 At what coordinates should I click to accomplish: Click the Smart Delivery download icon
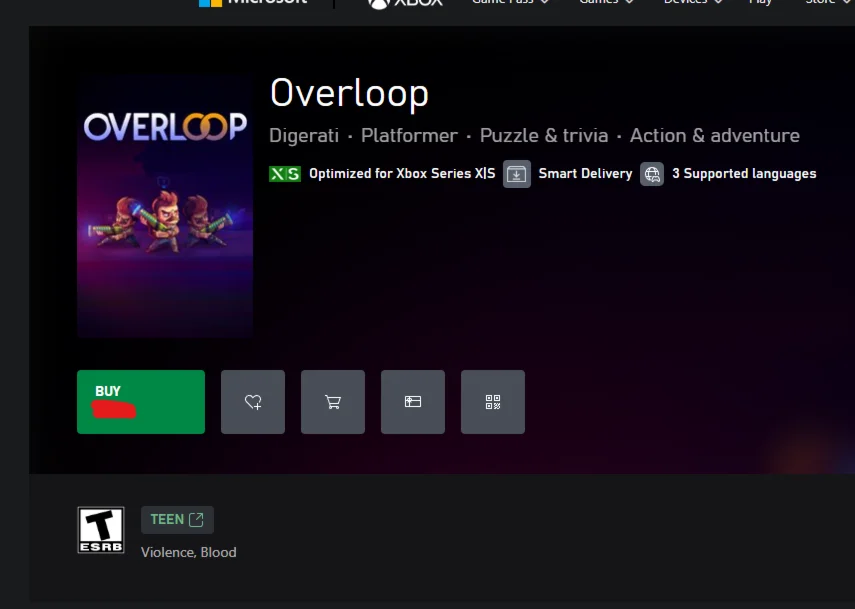(x=516, y=174)
